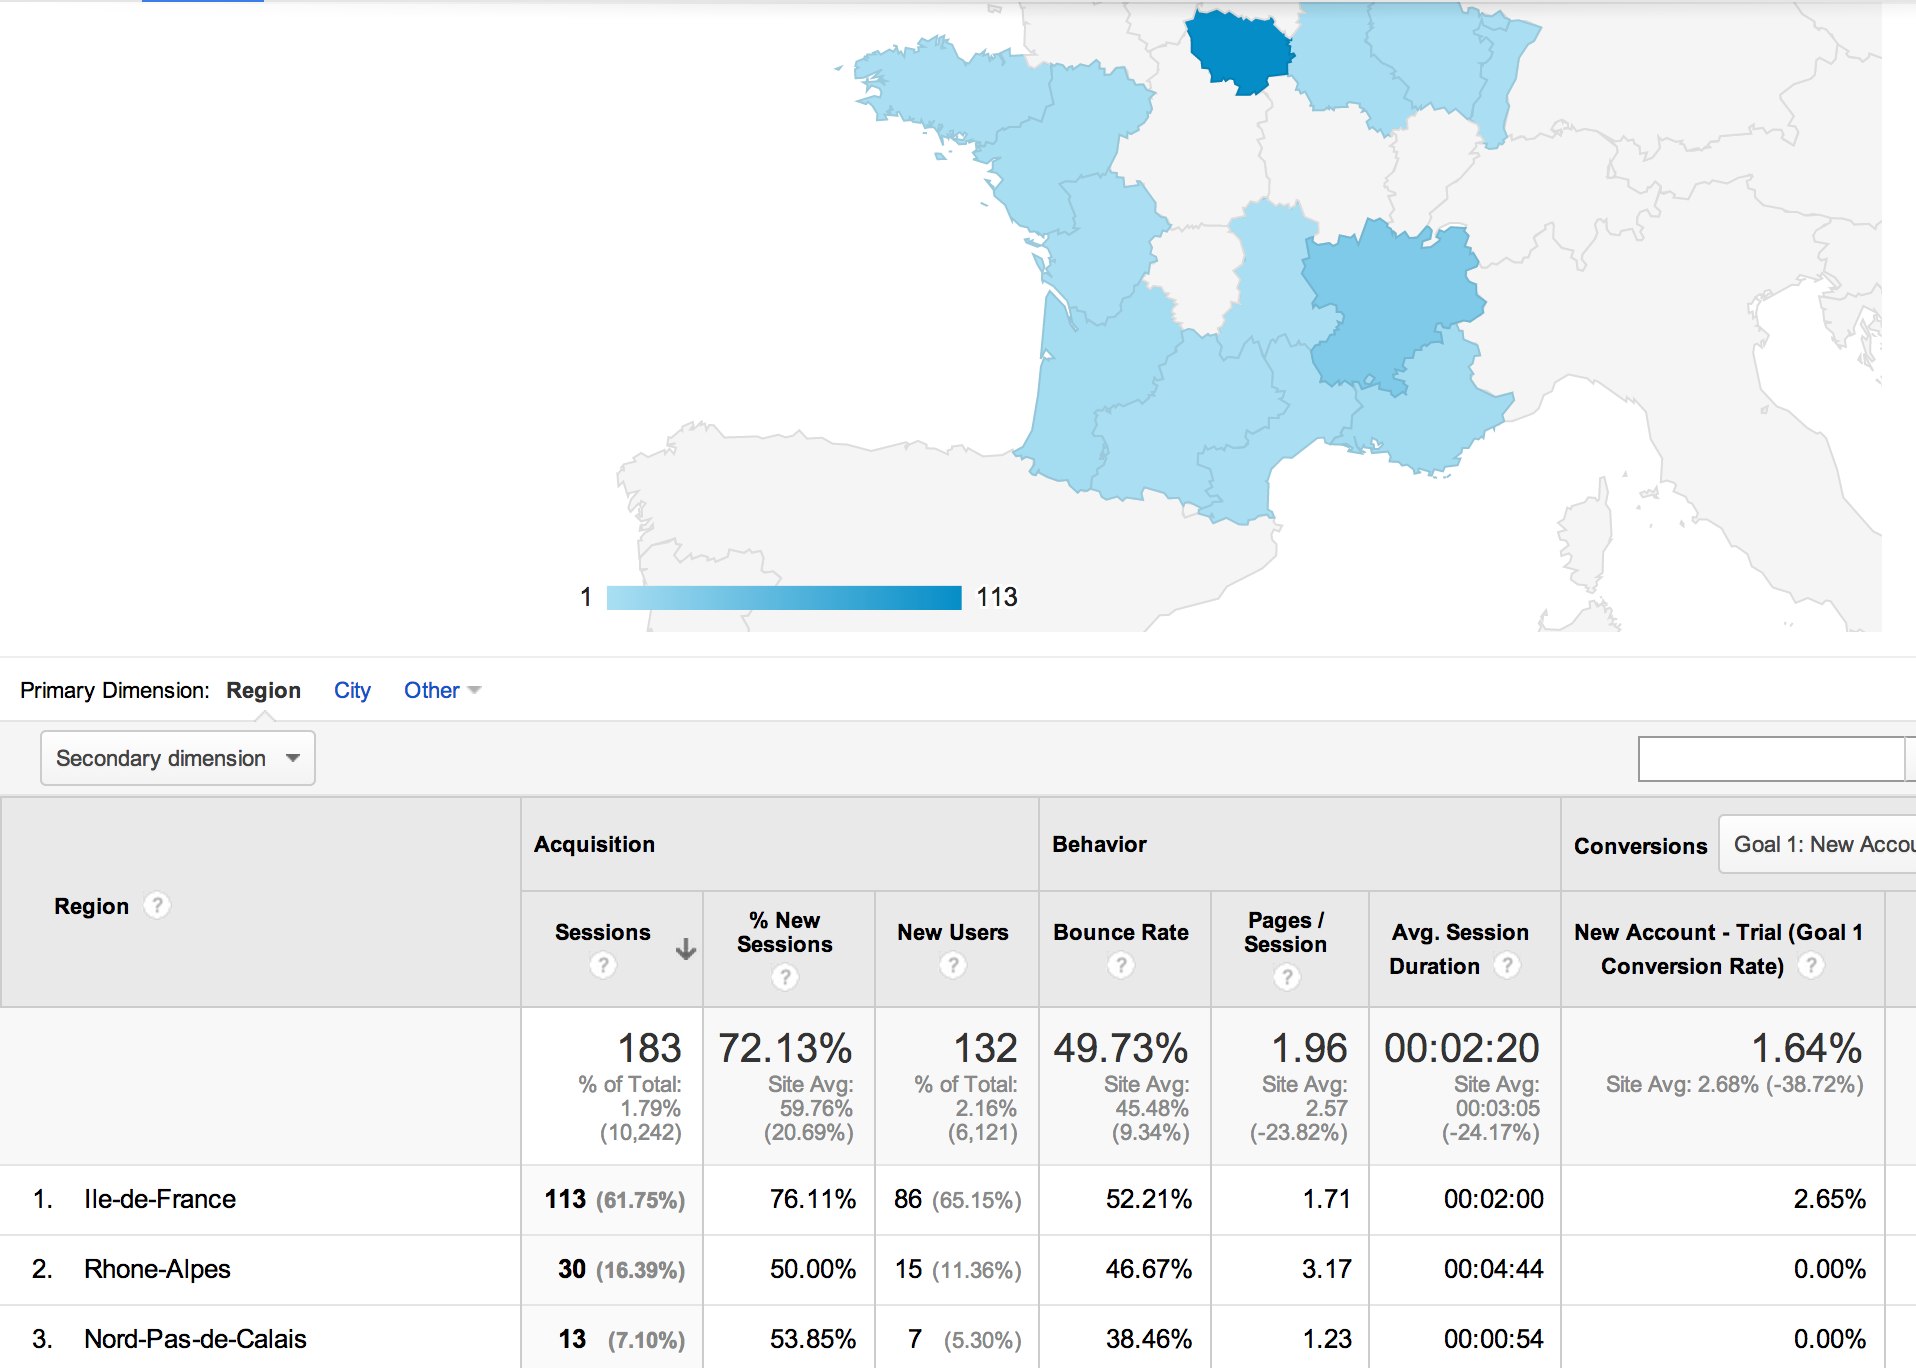Click the Avg. Session Duration help icon
The image size is (1916, 1368).
pyautogui.click(x=1507, y=966)
